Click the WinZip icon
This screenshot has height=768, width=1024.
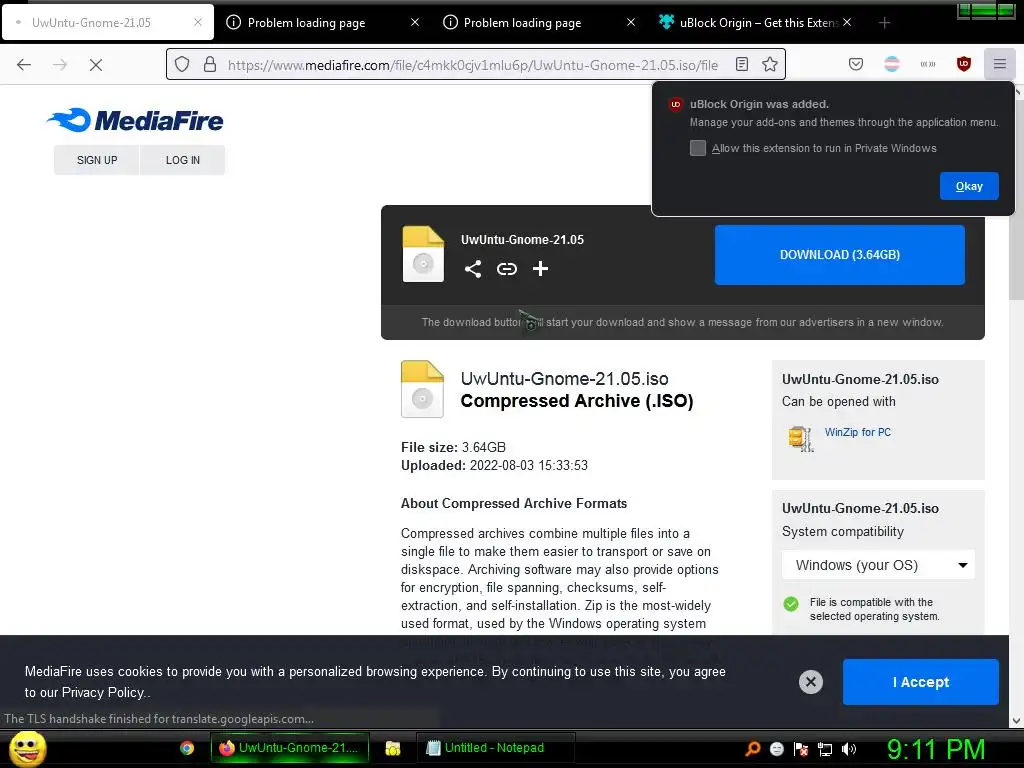pos(801,438)
